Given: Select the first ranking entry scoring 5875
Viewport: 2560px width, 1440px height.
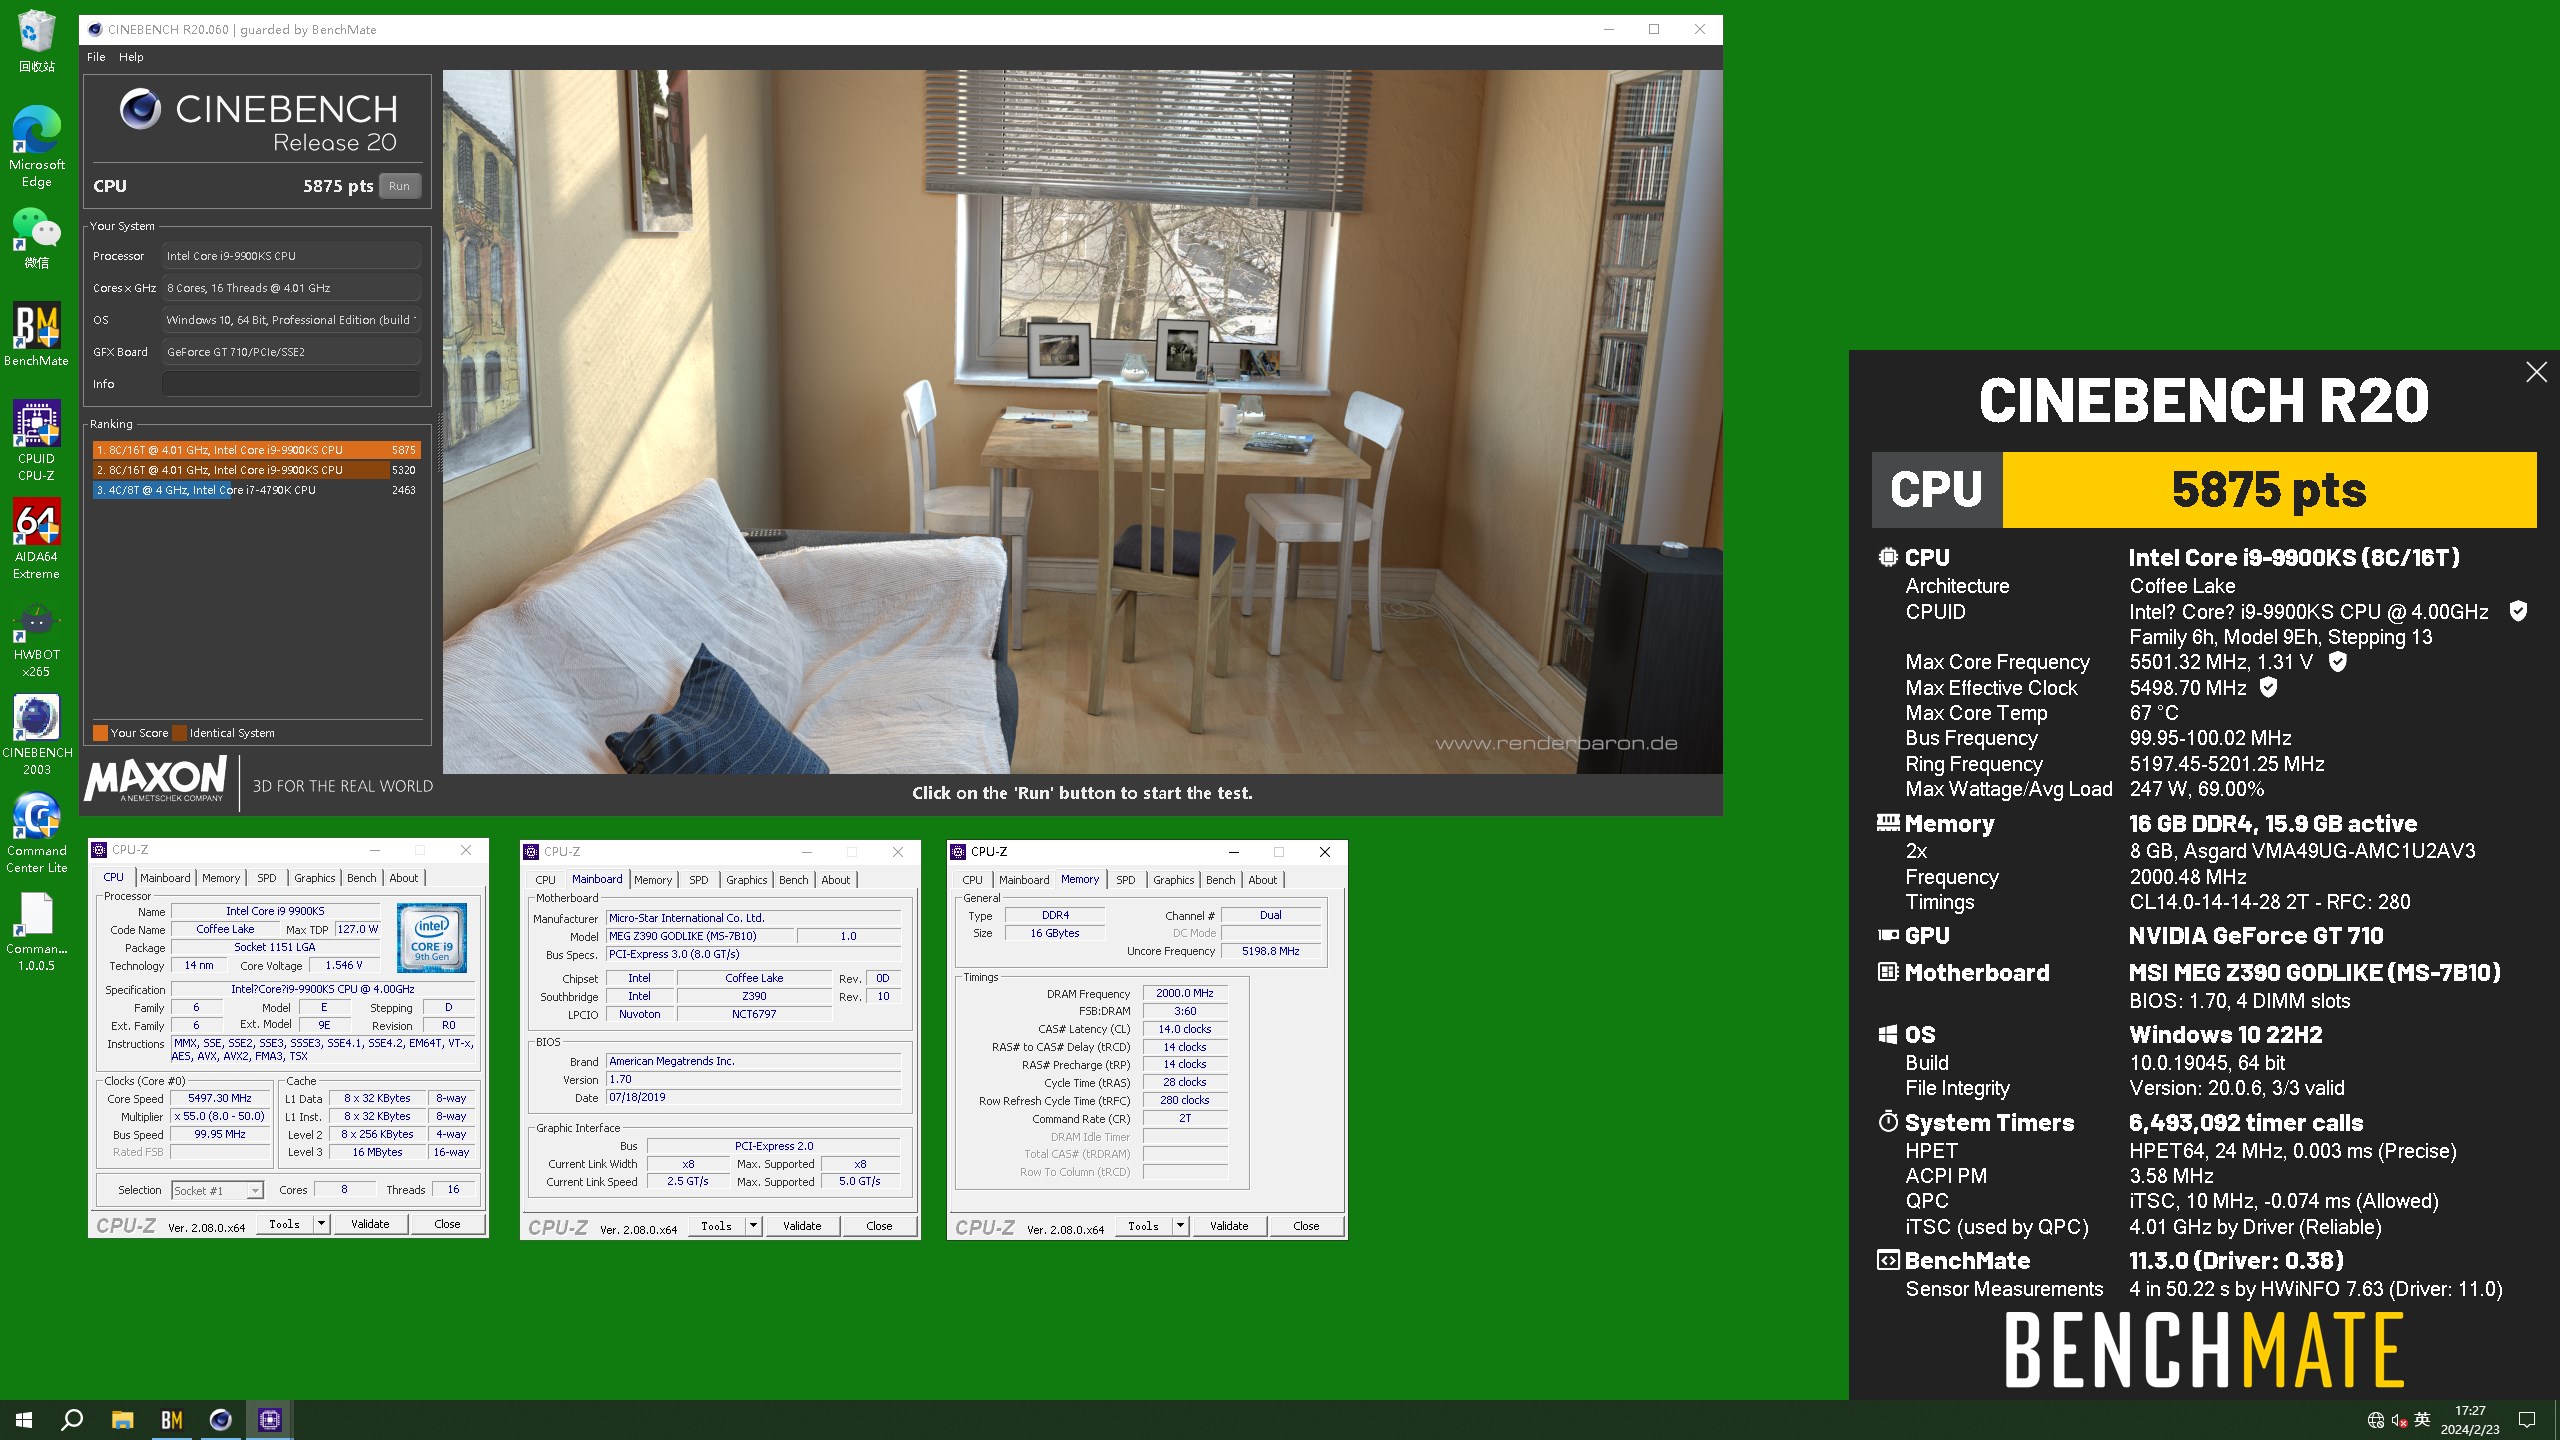Looking at the screenshot, I should 256,450.
